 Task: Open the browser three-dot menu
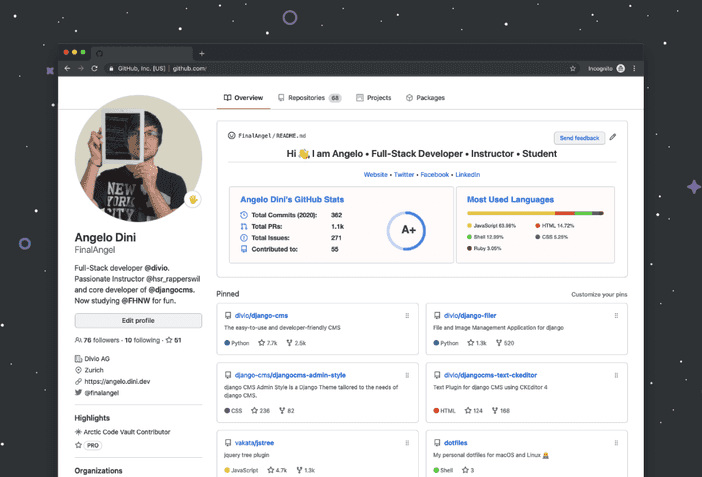(634, 69)
